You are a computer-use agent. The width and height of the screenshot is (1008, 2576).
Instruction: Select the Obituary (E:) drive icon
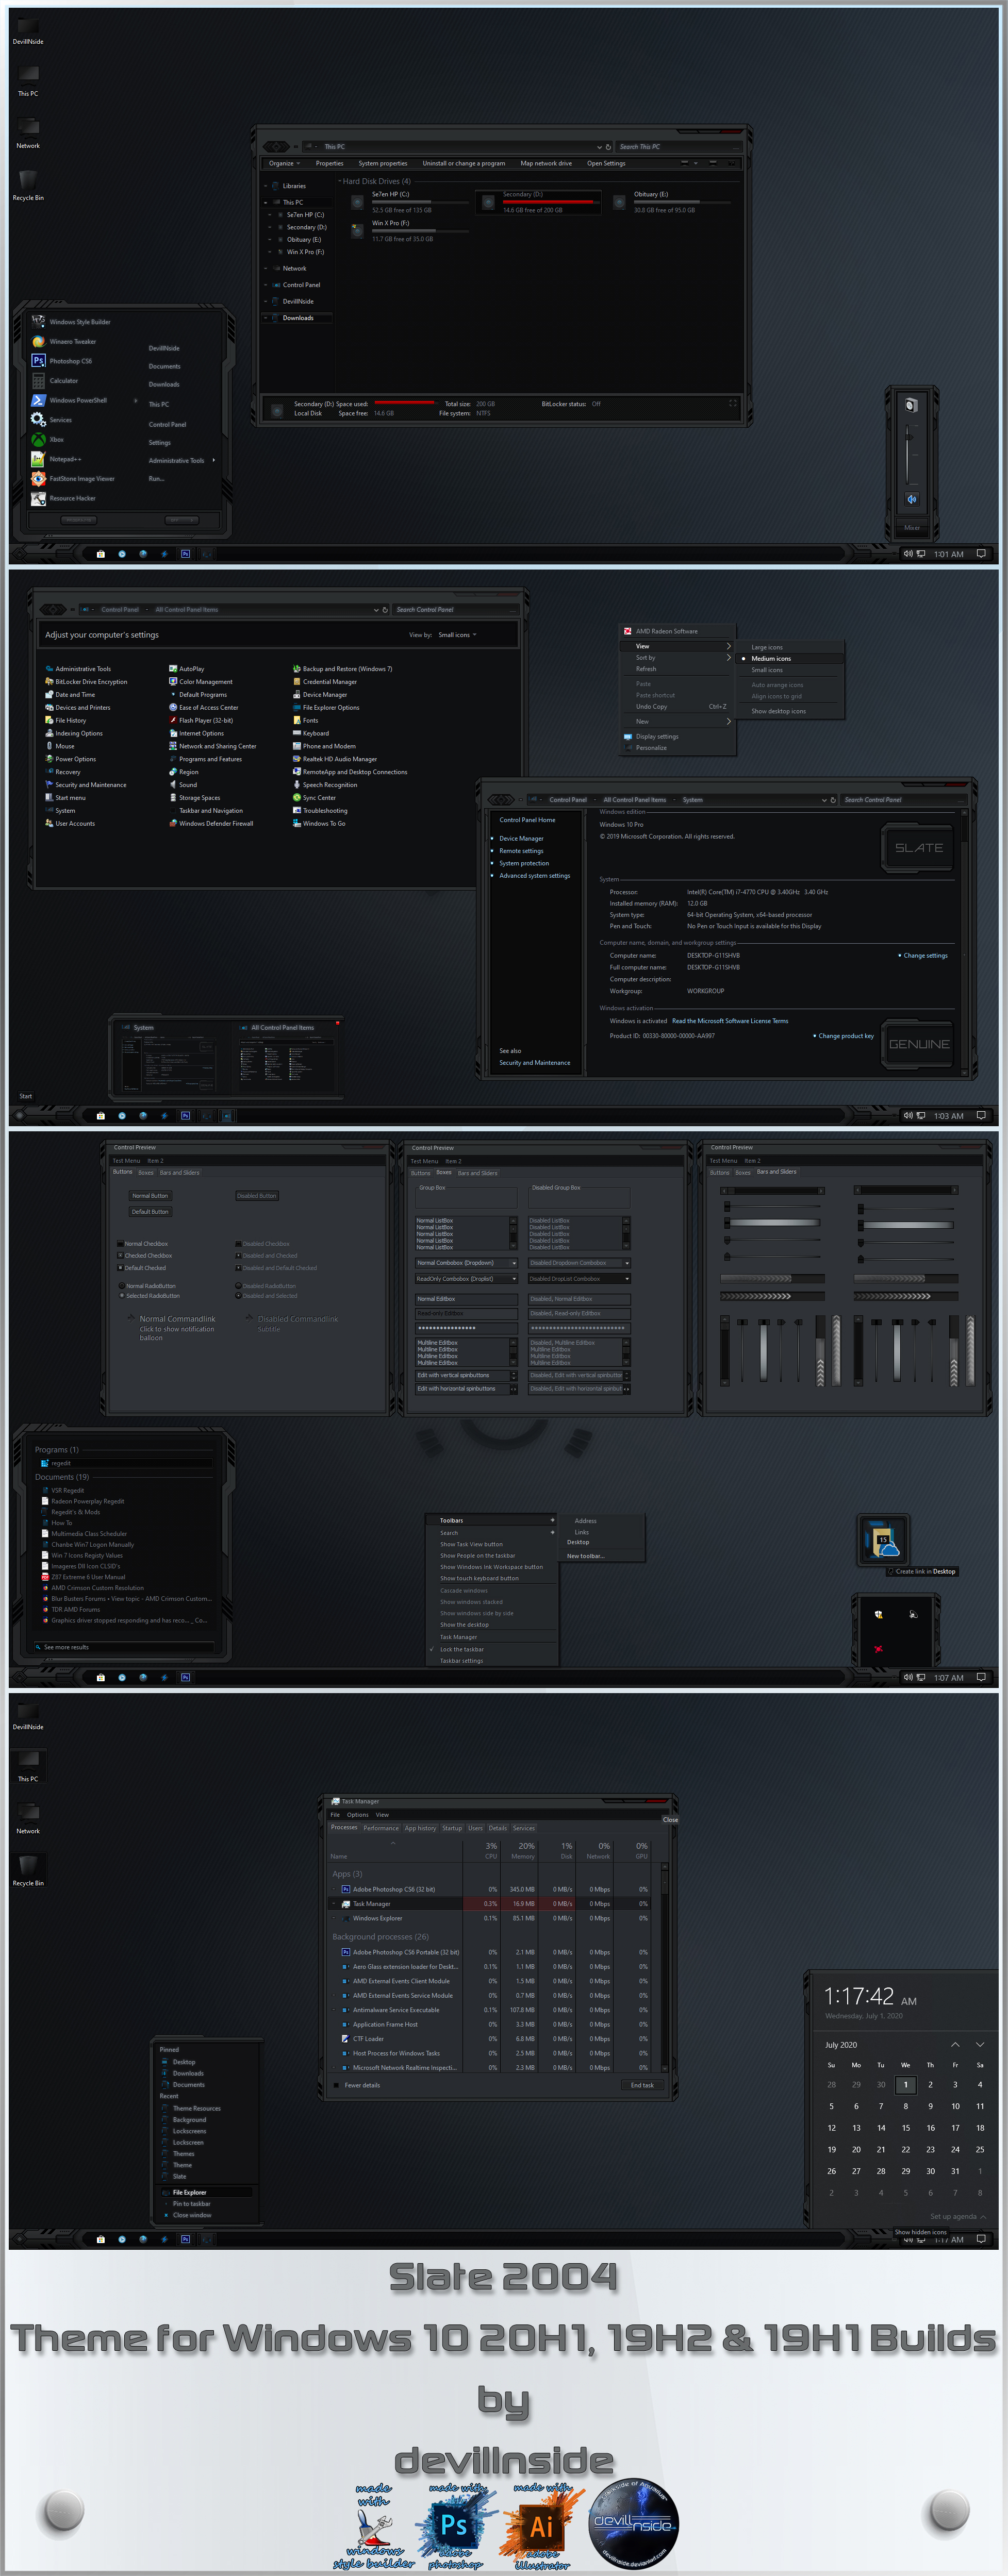point(619,202)
